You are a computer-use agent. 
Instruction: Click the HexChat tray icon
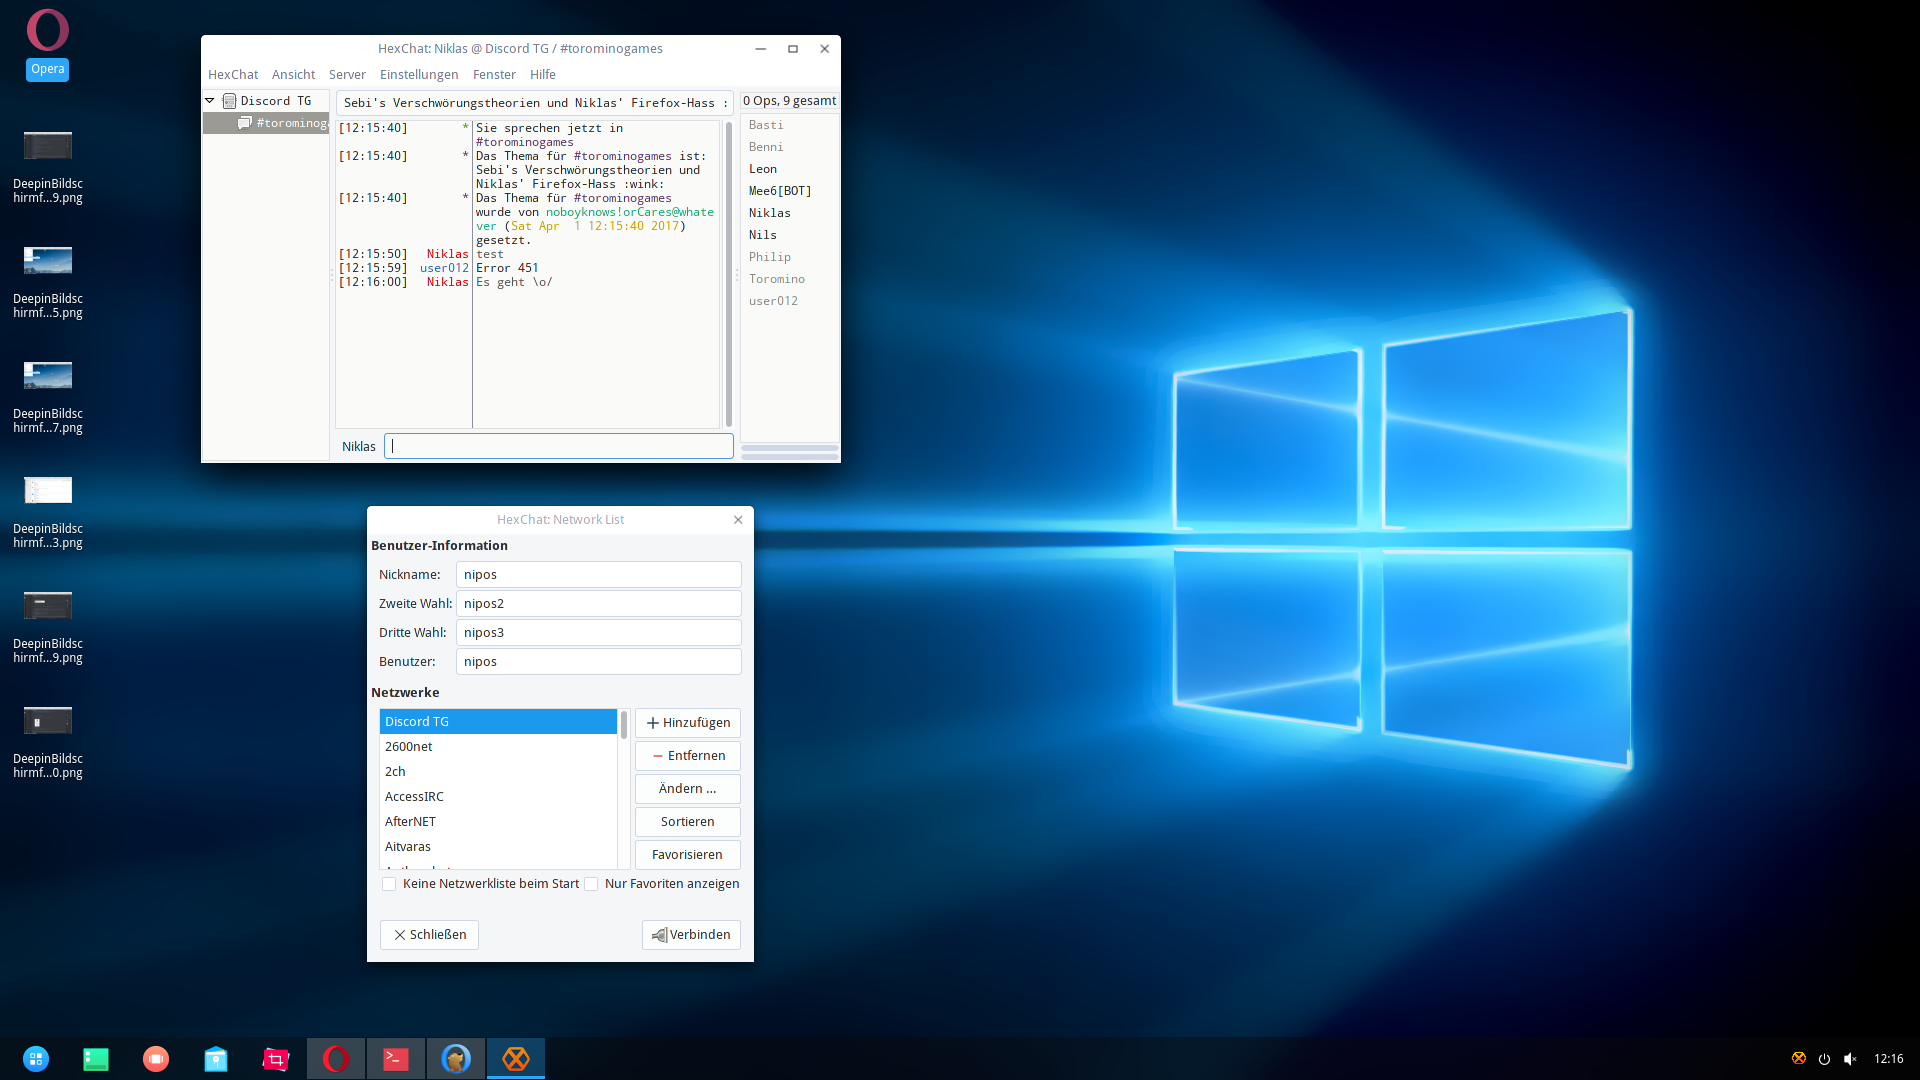click(x=1799, y=1058)
